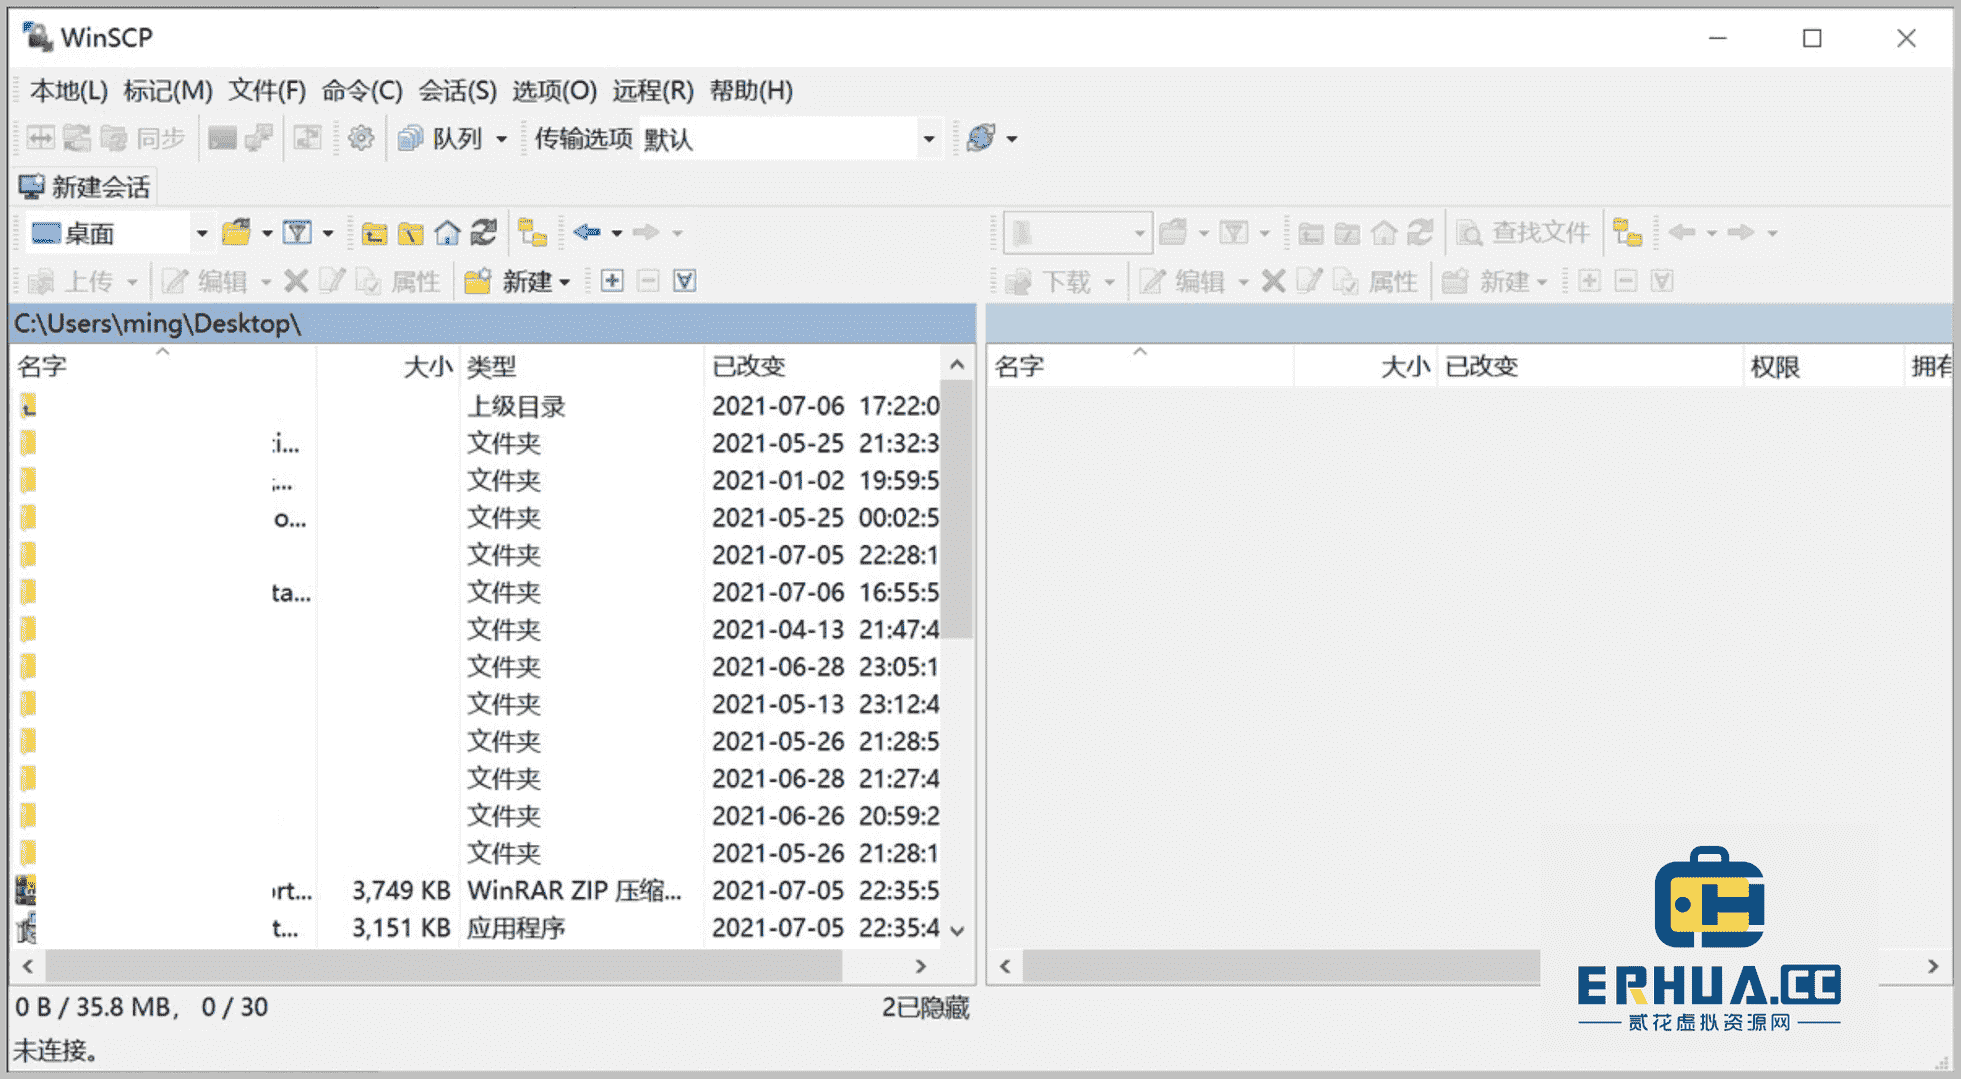This screenshot has width=1961, height=1079.
Task: Click the 上传 upload button
Action: pyautogui.click(x=70, y=281)
